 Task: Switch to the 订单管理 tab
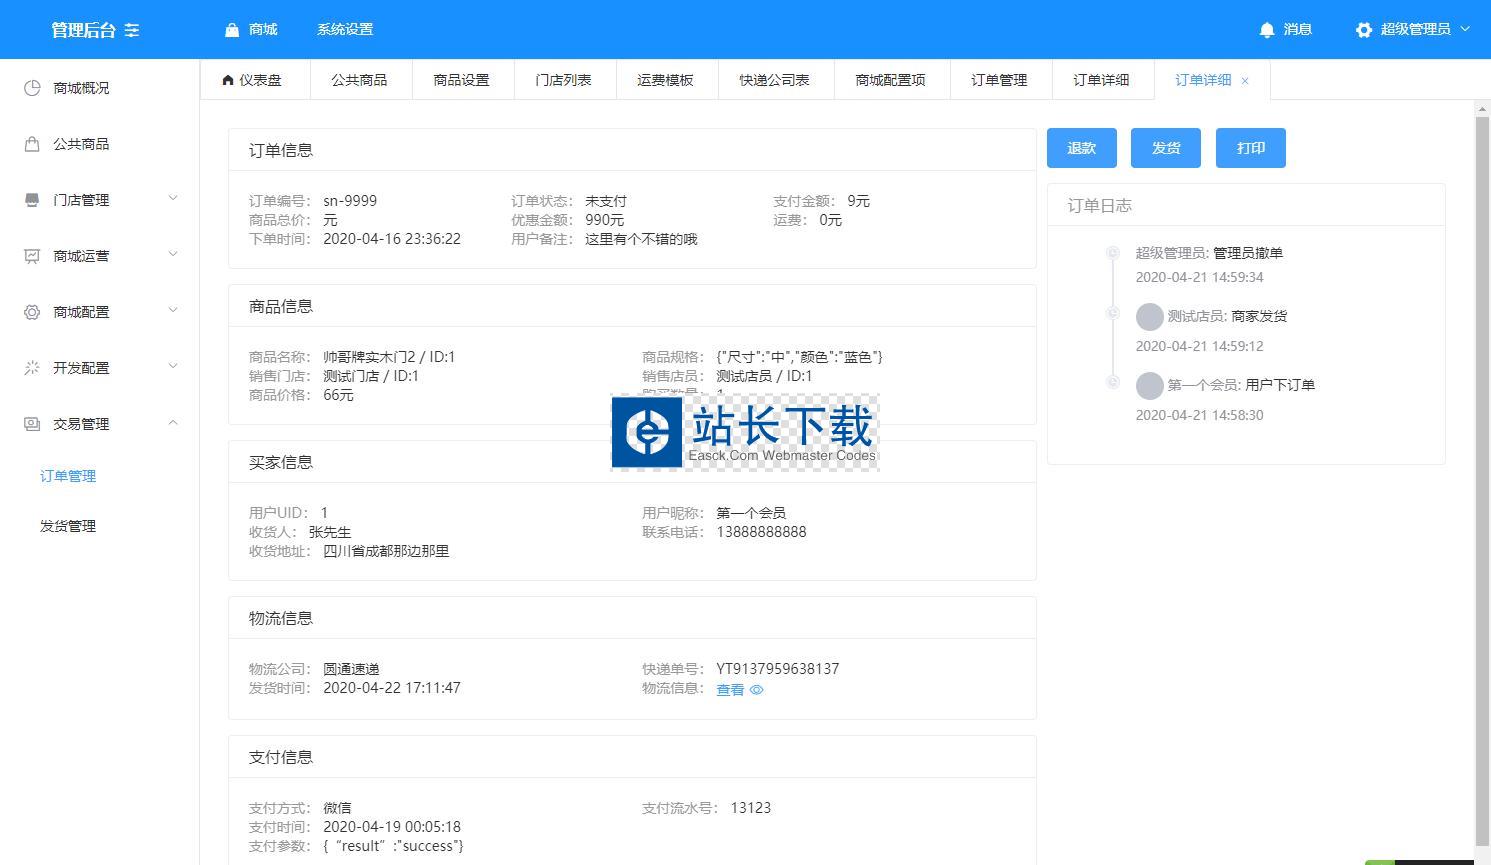click(999, 80)
